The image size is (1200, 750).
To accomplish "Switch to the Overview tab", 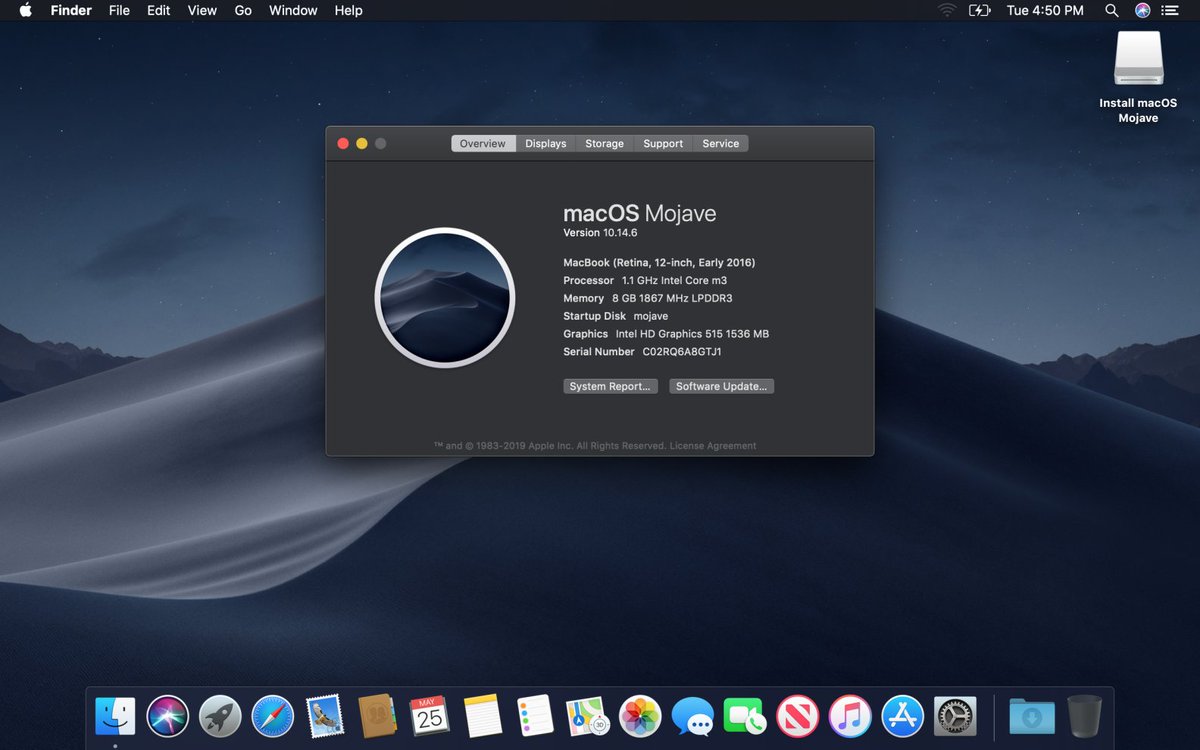I will point(483,143).
